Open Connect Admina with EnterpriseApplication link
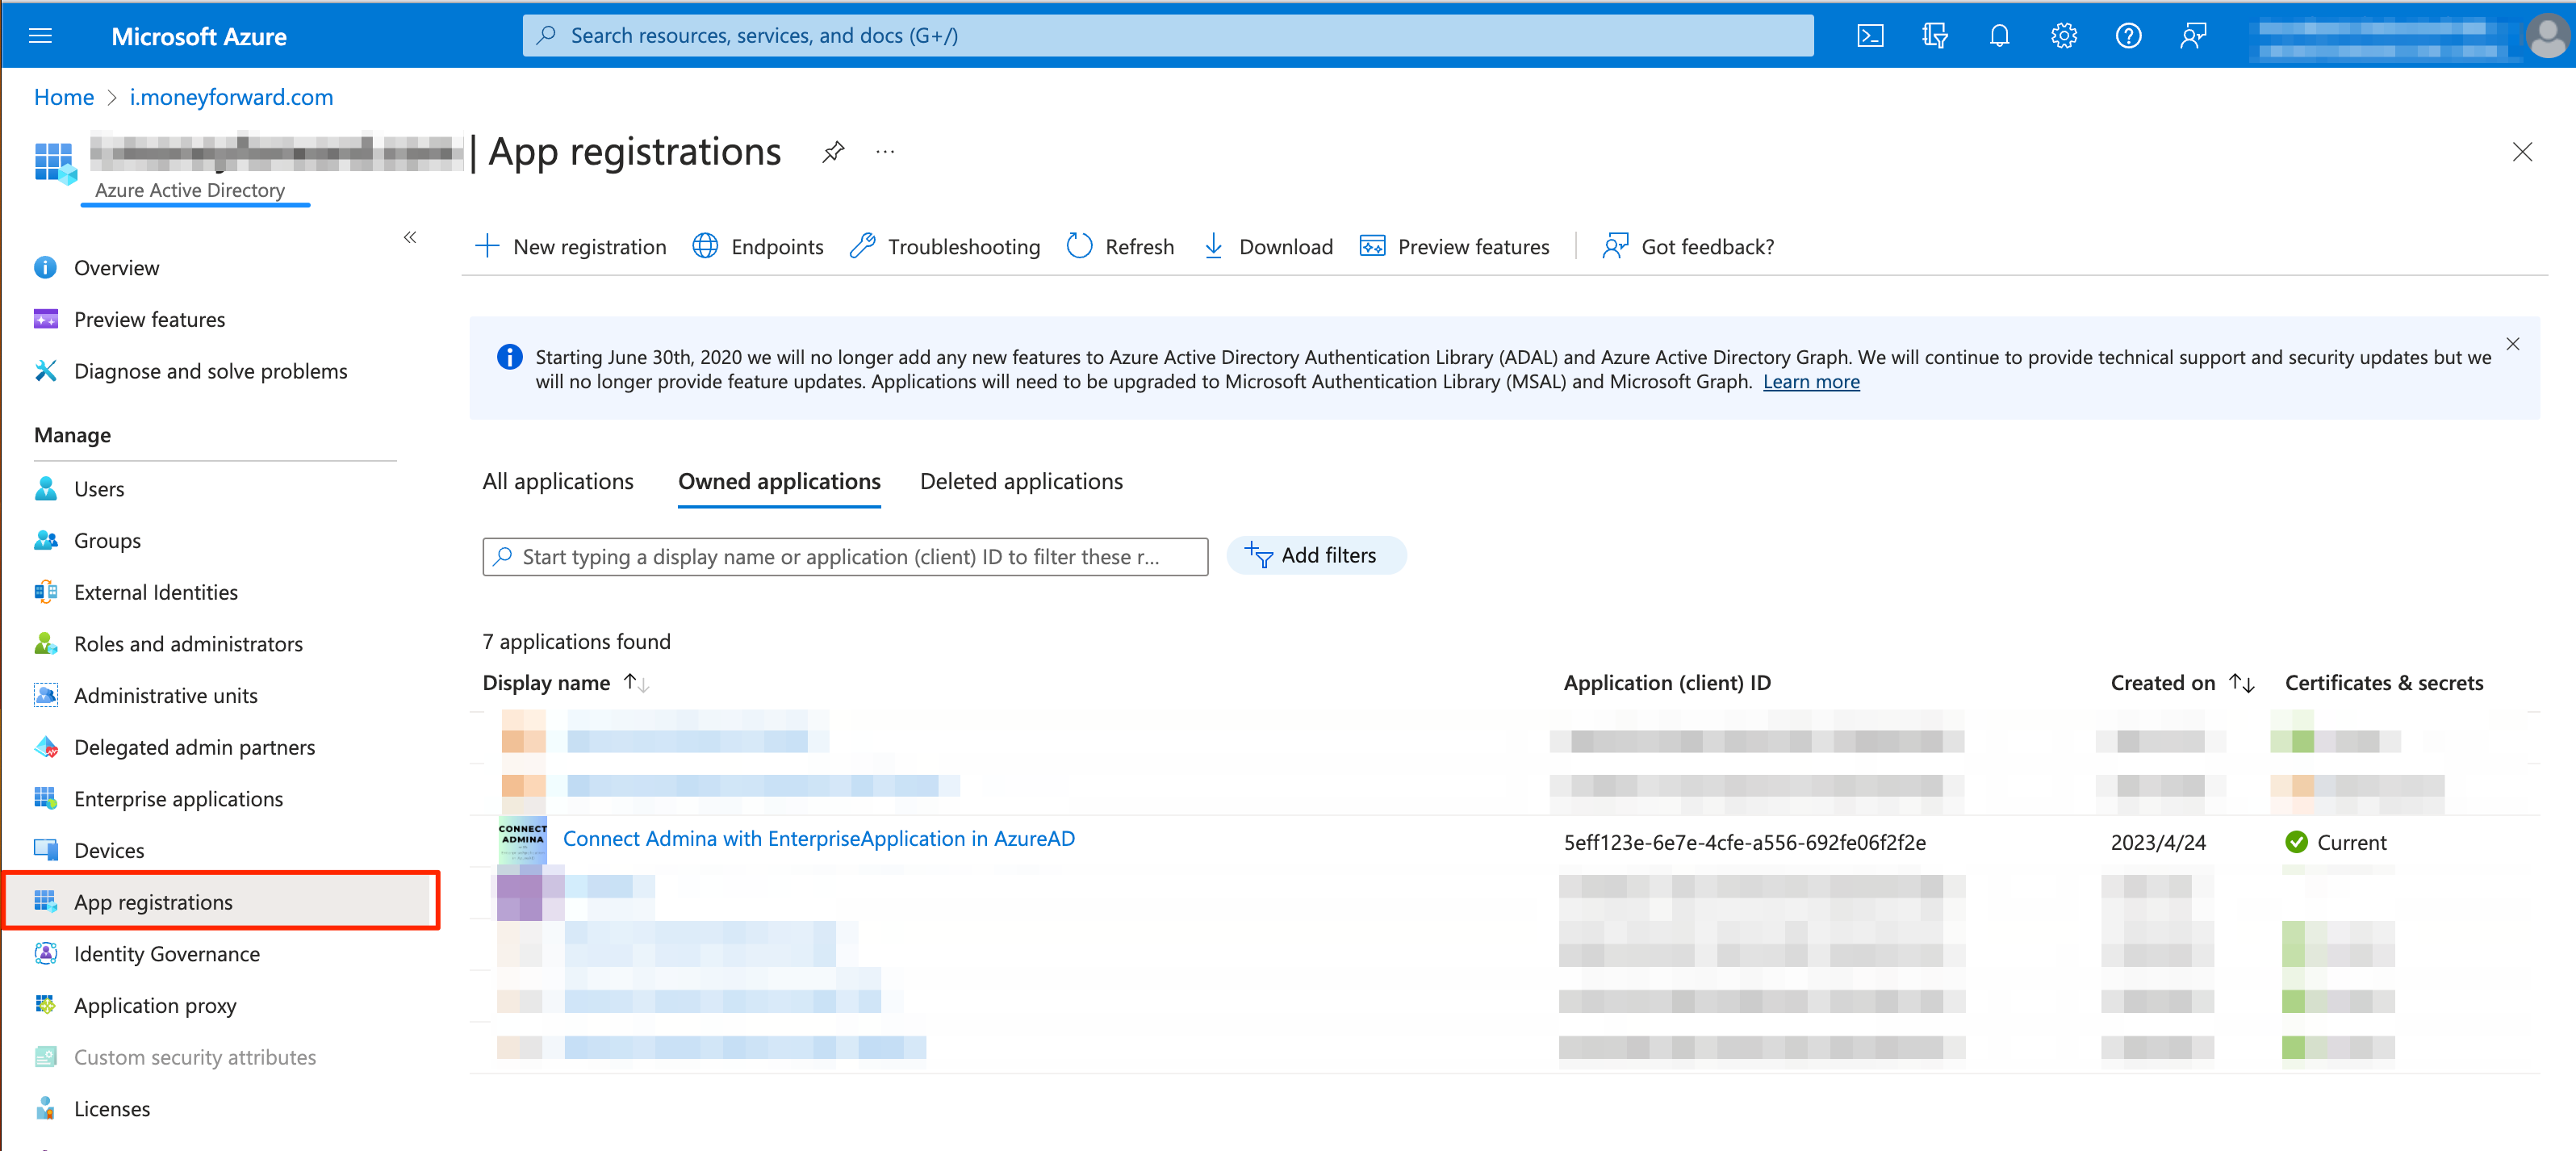The width and height of the screenshot is (2576, 1151). point(819,838)
